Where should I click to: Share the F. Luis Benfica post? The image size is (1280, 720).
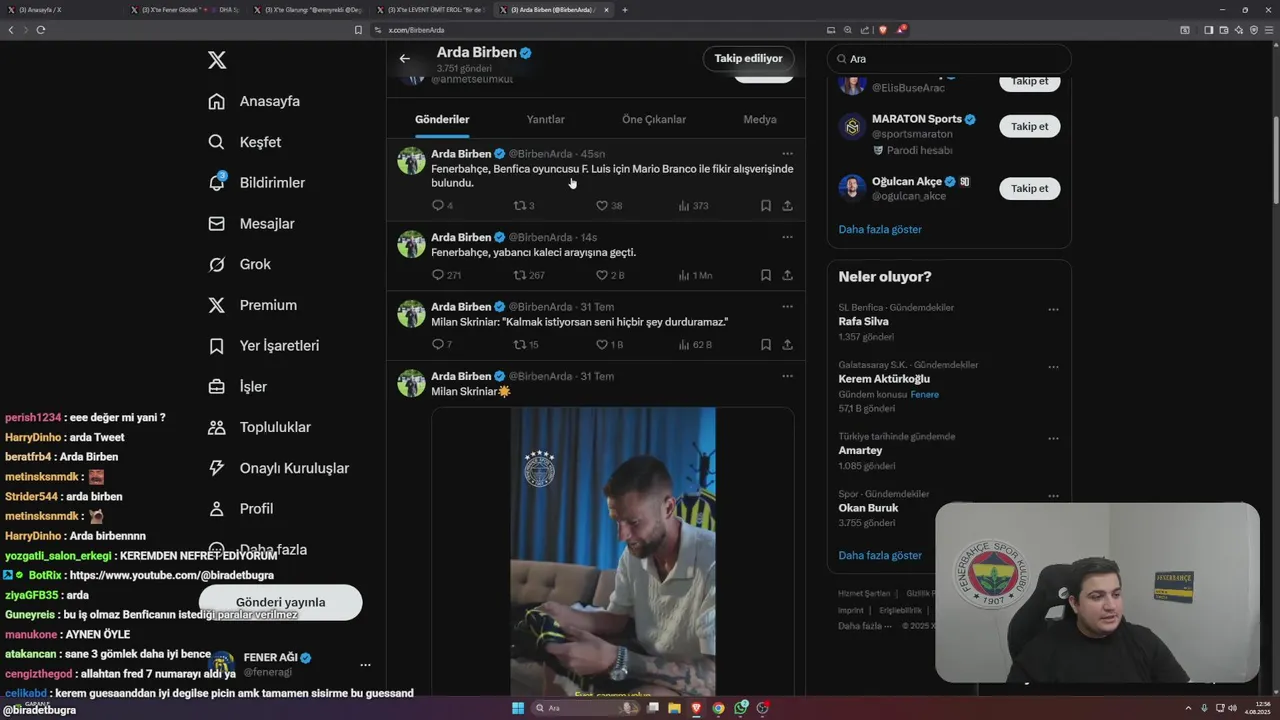tap(788, 206)
